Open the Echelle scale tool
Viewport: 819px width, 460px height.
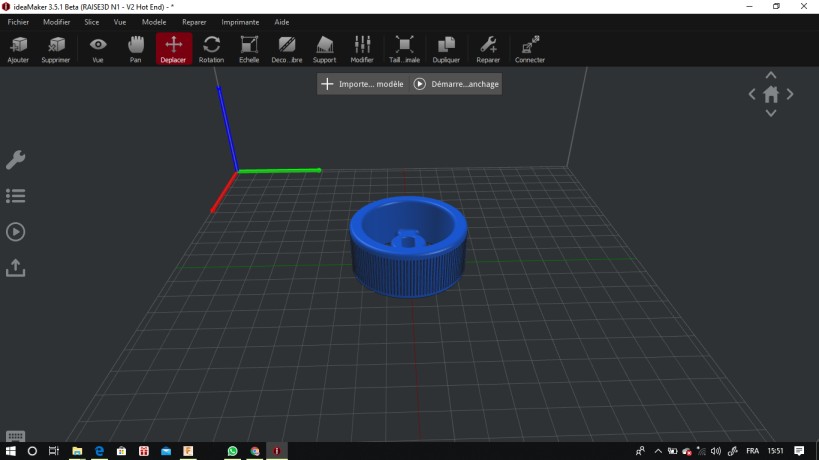249,49
